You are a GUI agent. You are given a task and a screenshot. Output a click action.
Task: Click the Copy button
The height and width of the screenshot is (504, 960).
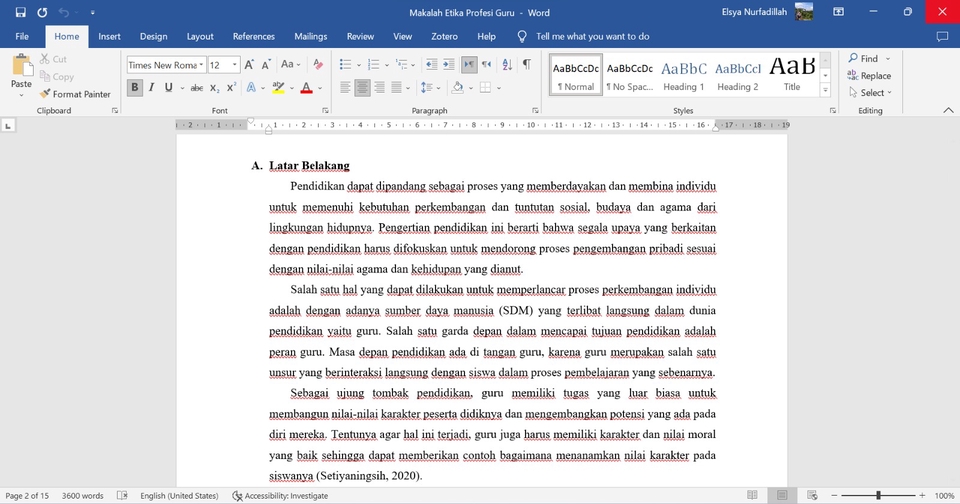click(56, 77)
